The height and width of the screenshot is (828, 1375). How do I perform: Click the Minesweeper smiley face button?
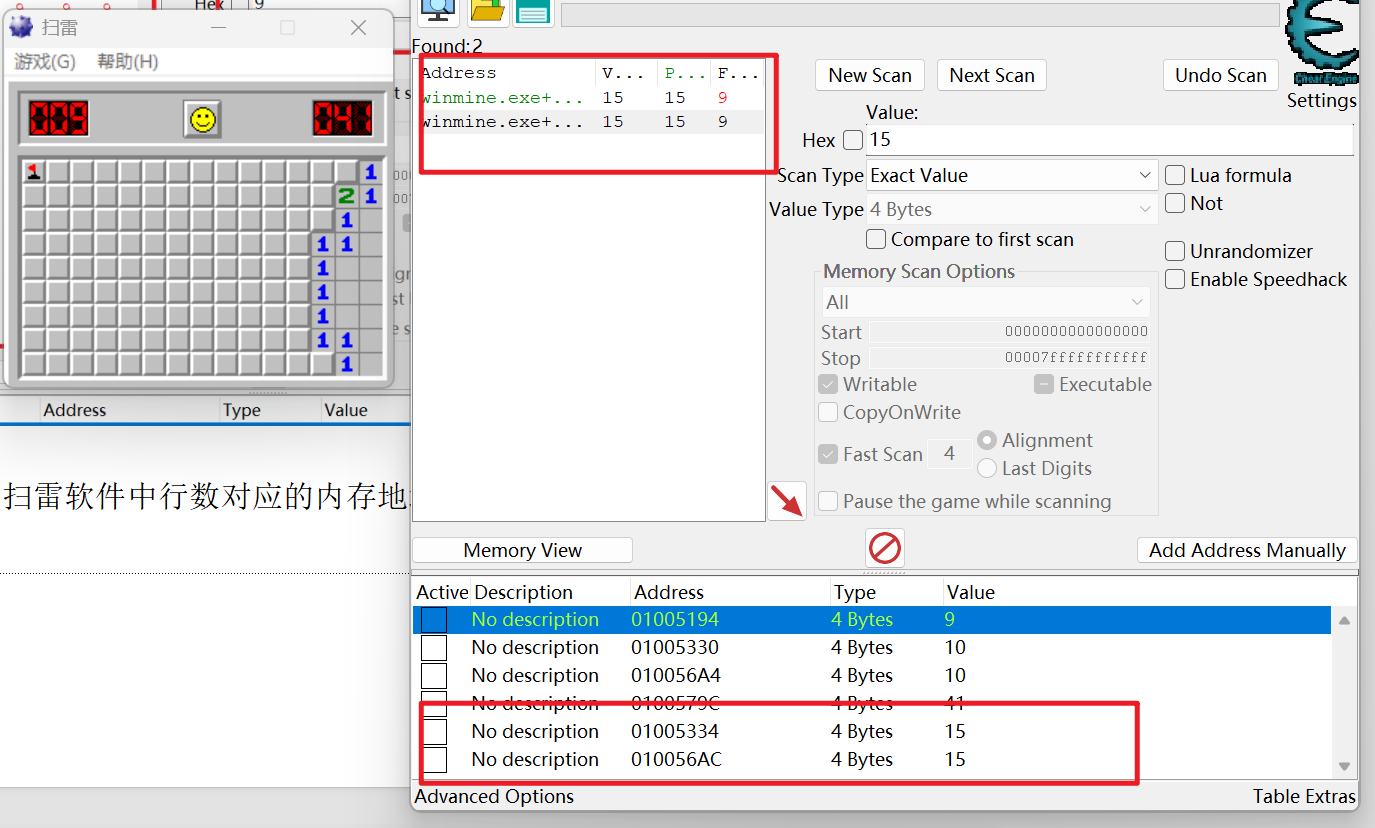203,119
